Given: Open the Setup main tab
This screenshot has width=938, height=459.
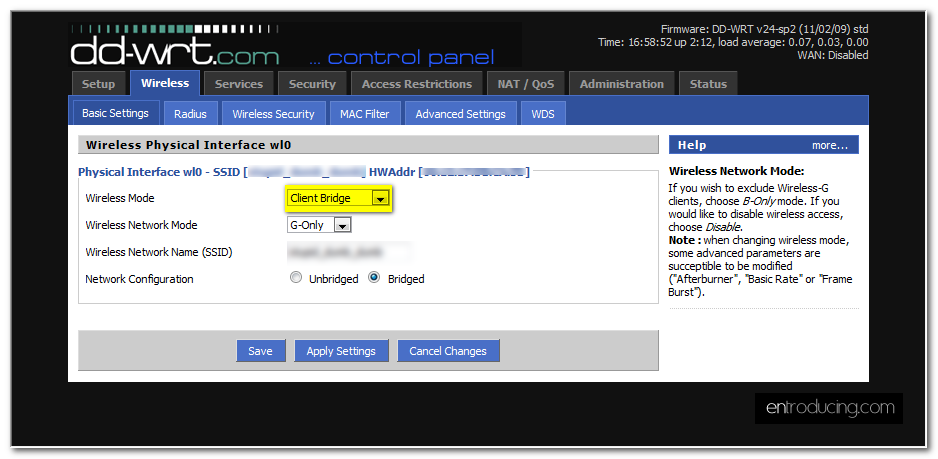Looking at the screenshot, I should (x=98, y=84).
